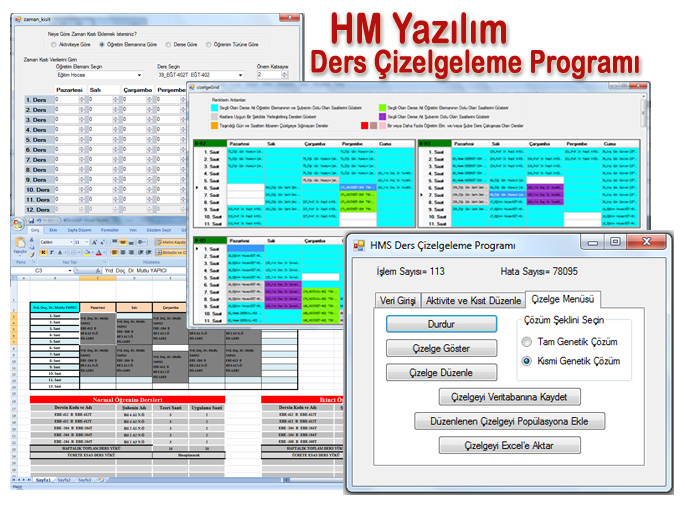
Task: Switch to Aktivite ve Kısıt Düzenle tab
Action: pos(474,301)
